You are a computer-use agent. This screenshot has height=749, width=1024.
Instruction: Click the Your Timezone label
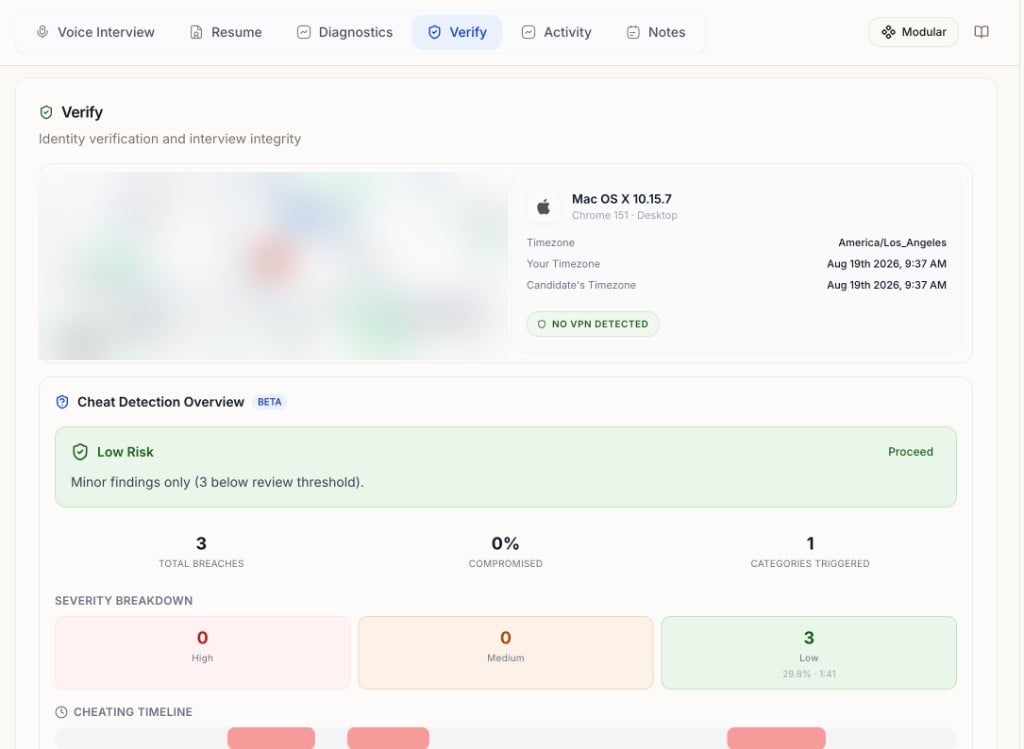click(563, 264)
